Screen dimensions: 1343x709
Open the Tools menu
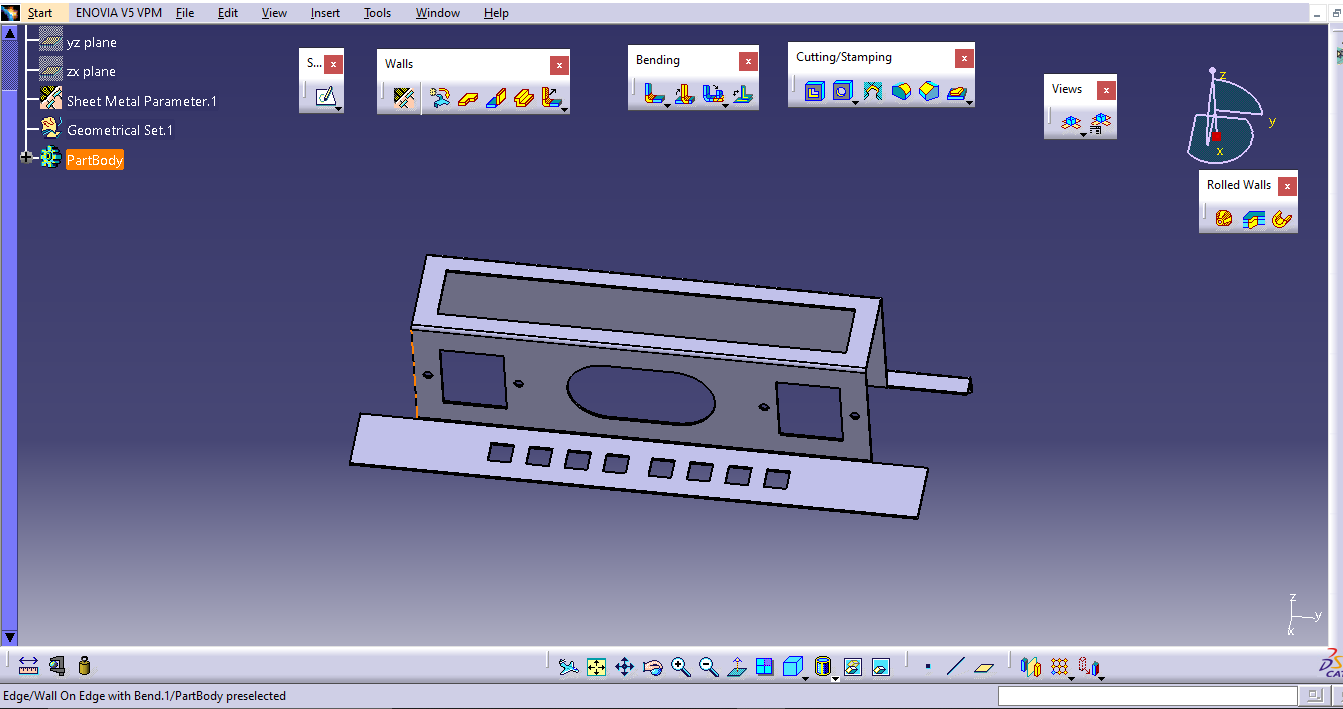click(x=377, y=13)
